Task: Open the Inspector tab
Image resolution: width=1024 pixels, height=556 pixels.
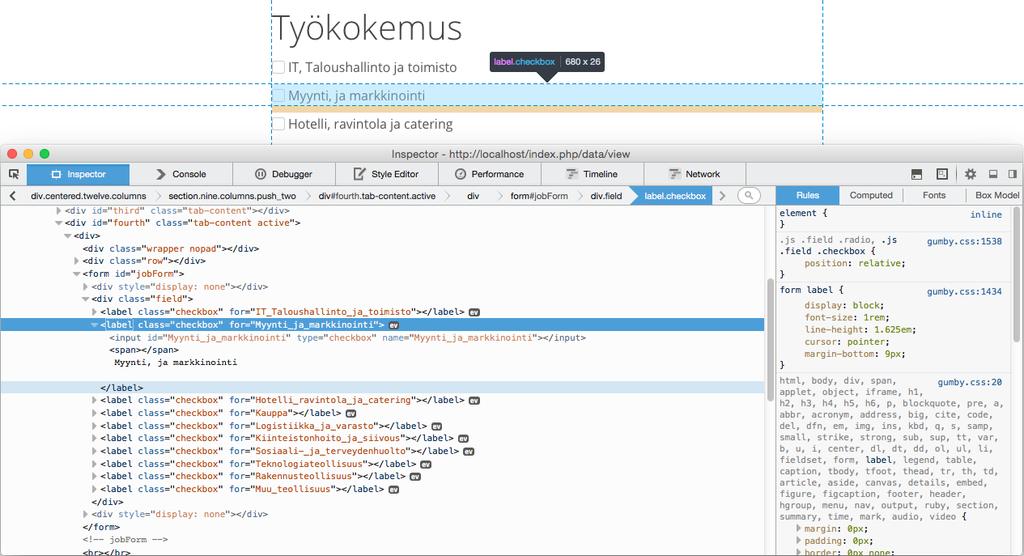Action: (78, 174)
